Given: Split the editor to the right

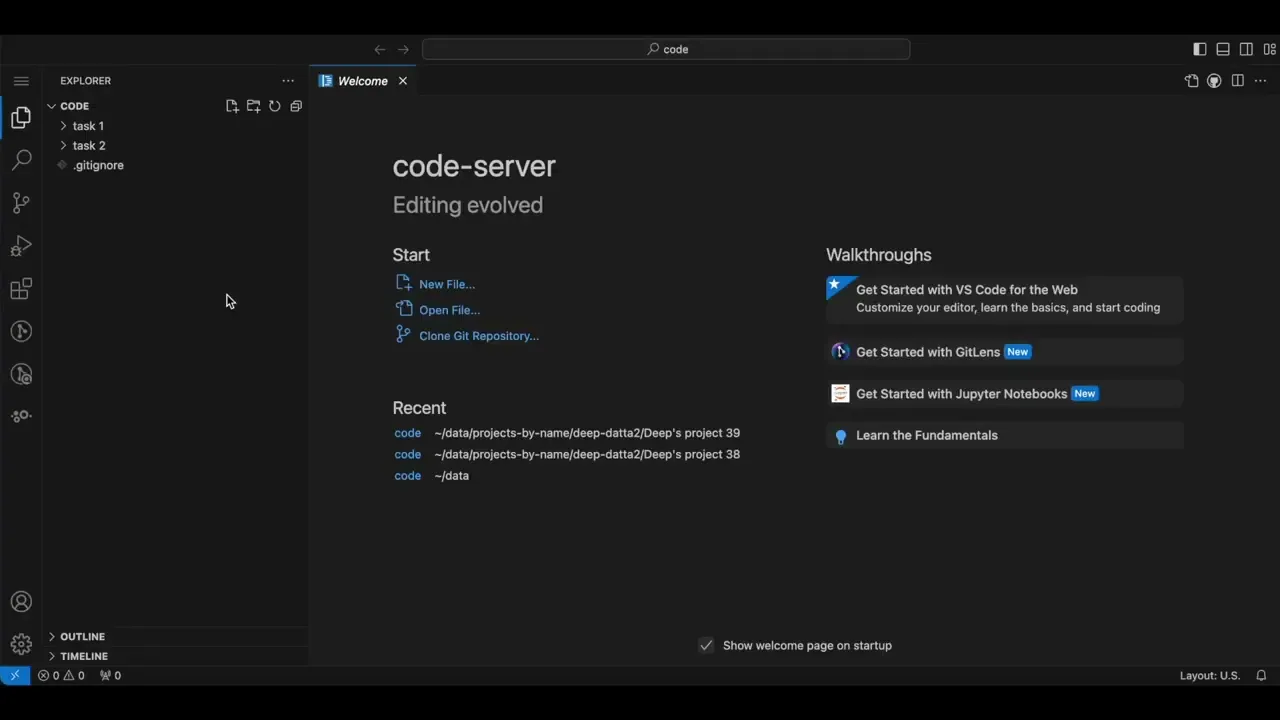Looking at the screenshot, I should 1238,81.
